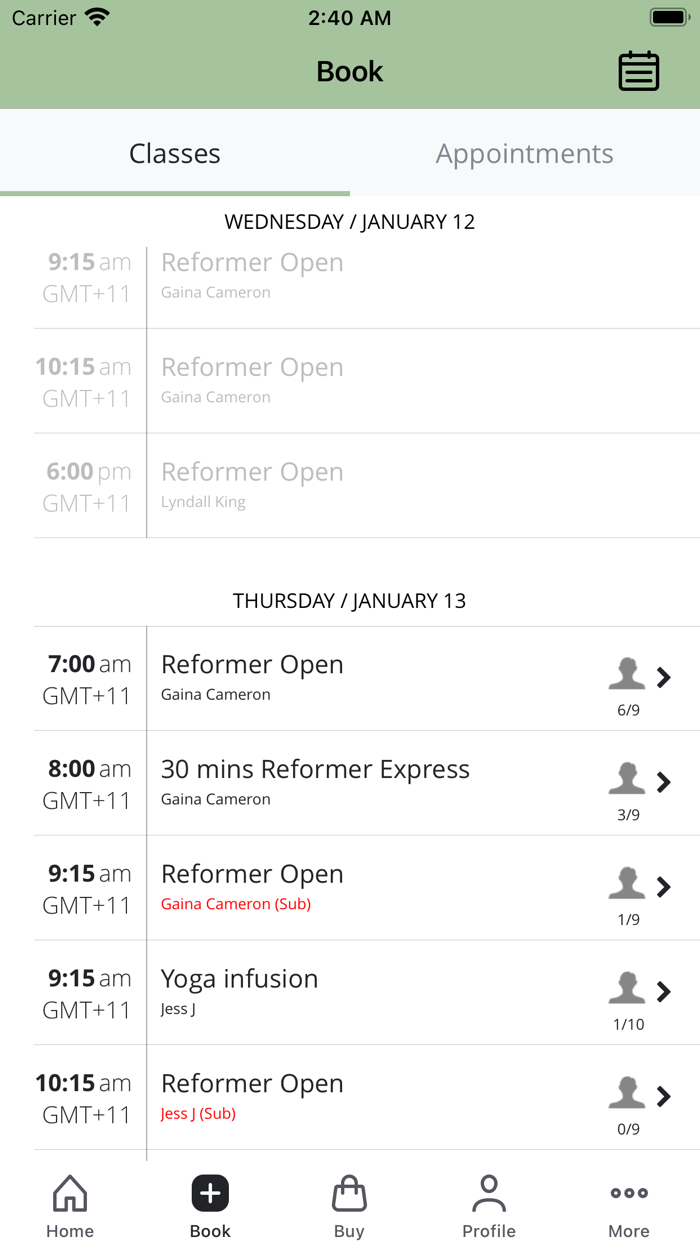This screenshot has width=700, height=1244.
Task: Switch to the Appointments tab
Action: click(x=524, y=153)
